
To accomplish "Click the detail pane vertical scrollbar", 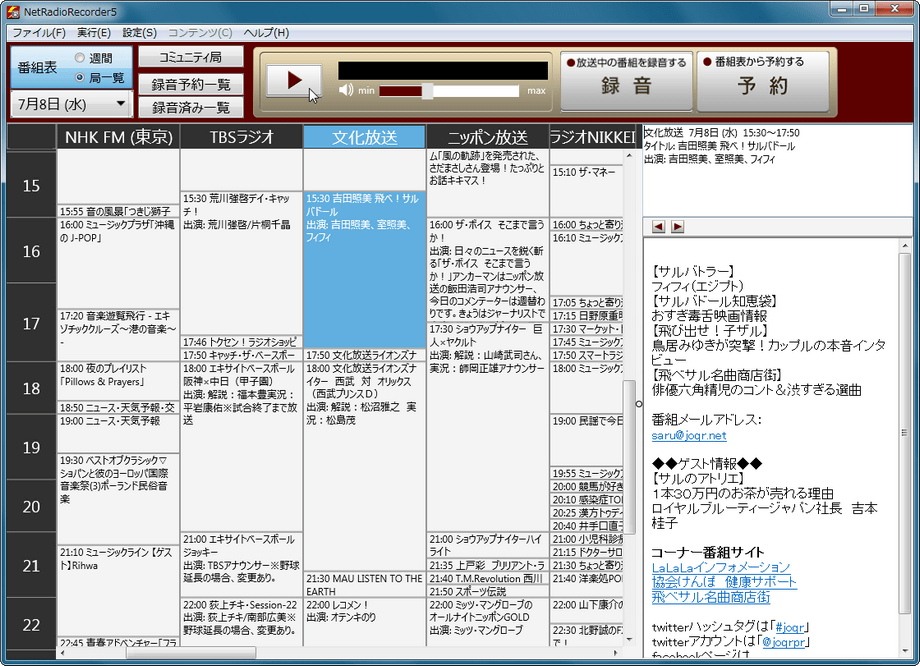I will (904, 433).
